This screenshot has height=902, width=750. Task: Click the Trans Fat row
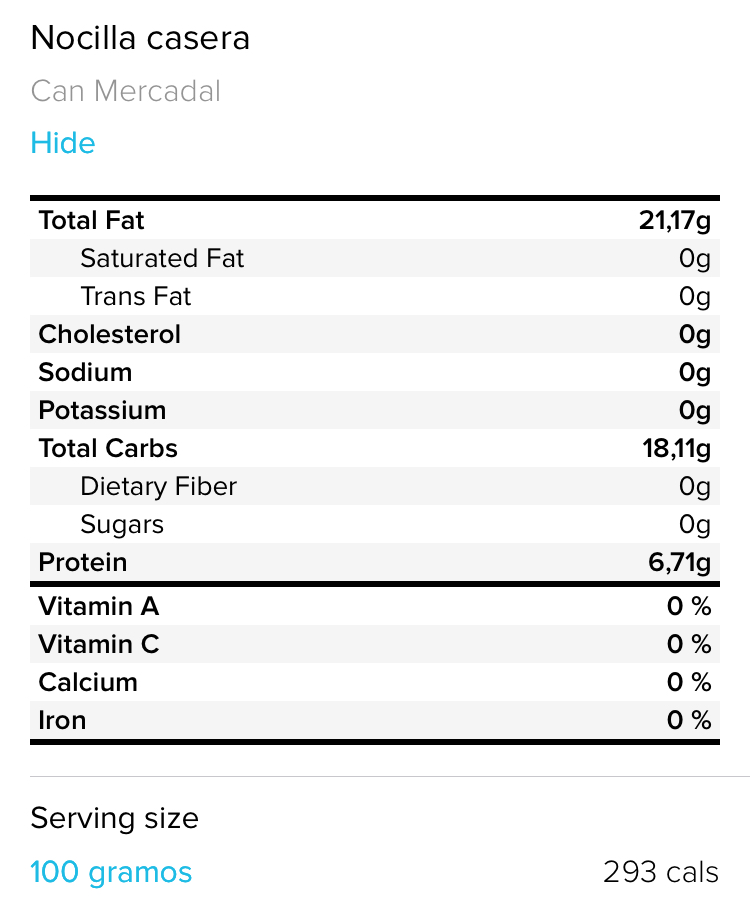374,297
